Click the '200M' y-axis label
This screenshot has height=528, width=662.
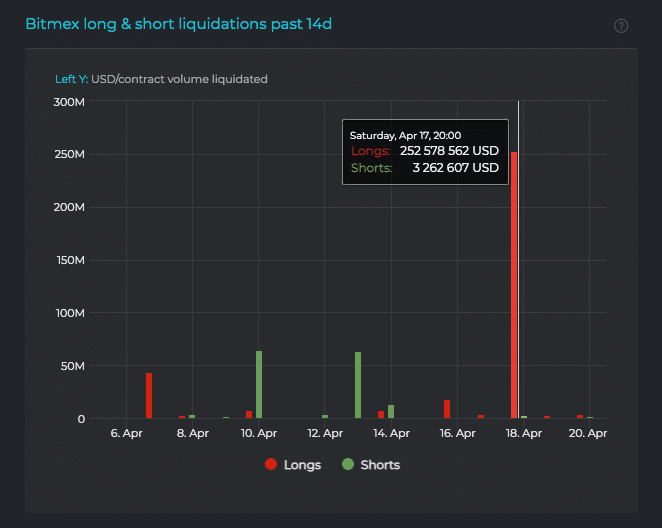pyautogui.click(x=69, y=207)
